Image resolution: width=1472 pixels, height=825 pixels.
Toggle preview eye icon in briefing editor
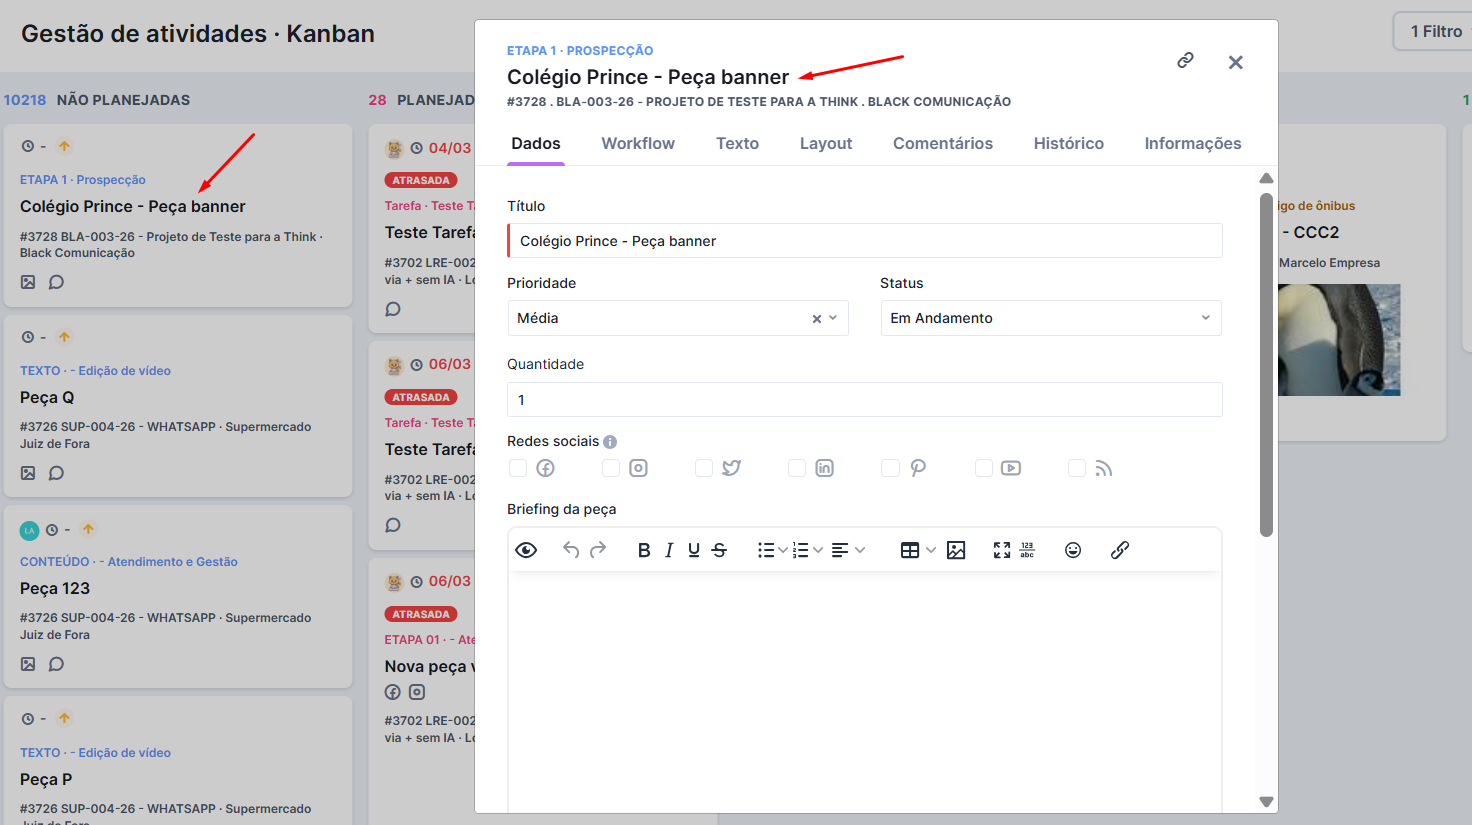(526, 550)
